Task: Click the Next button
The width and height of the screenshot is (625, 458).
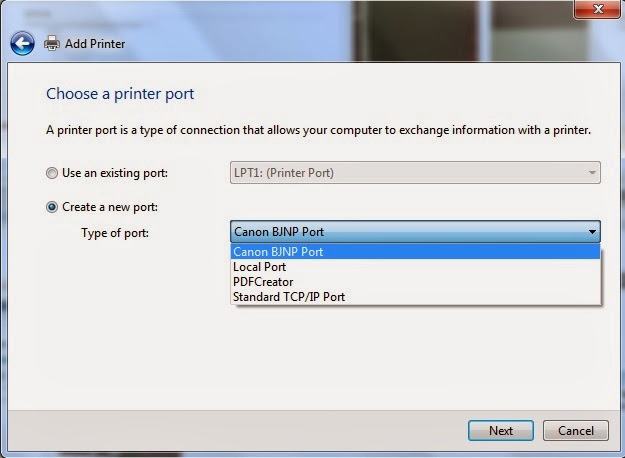Action: click(x=501, y=430)
